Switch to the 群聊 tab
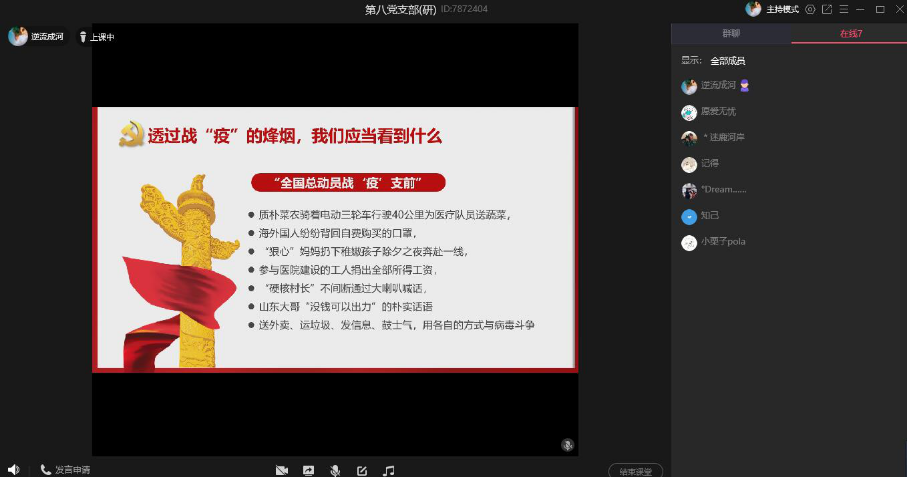The image size is (907, 477). (731, 34)
